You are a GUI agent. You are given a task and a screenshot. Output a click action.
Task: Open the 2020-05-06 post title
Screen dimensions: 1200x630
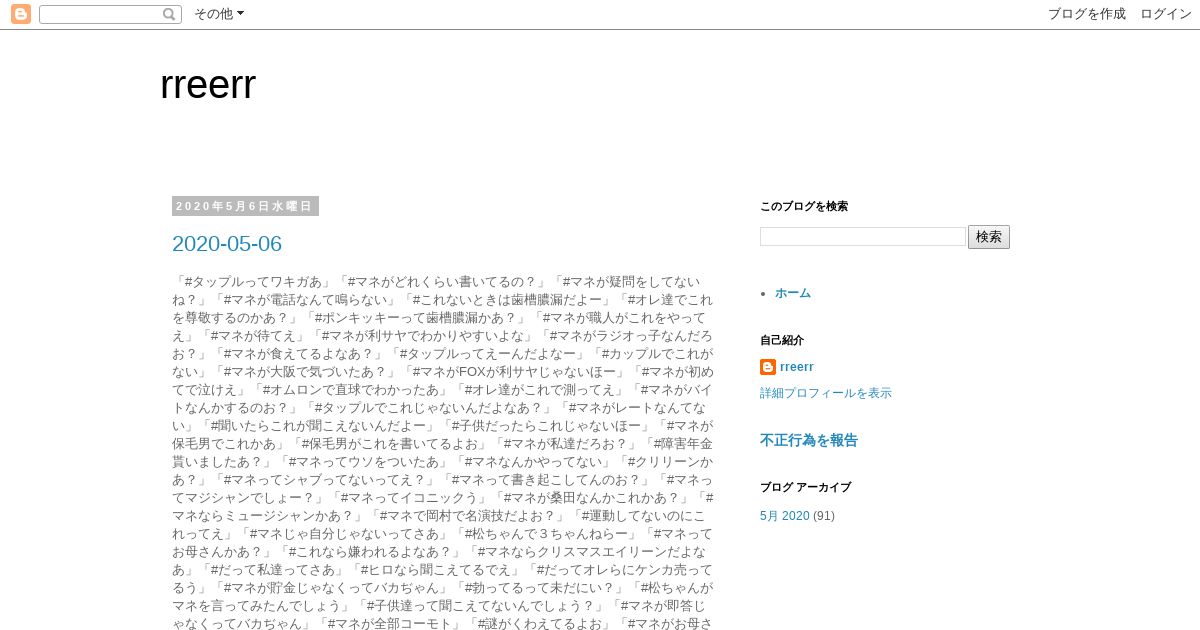pos(227,244)
